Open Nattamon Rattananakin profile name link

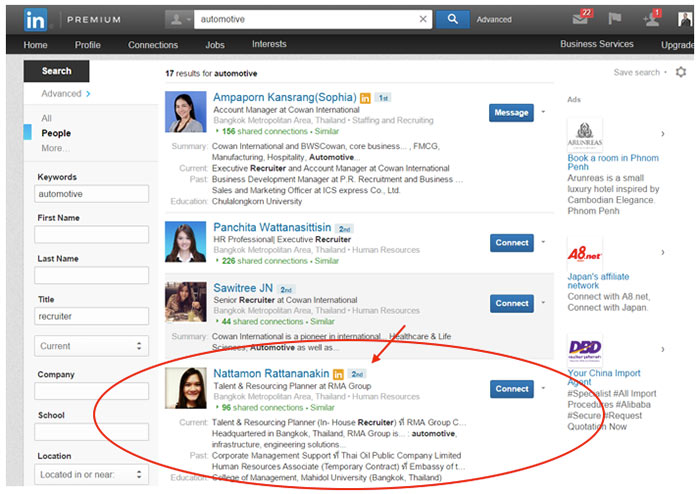[x=271, y=374]
